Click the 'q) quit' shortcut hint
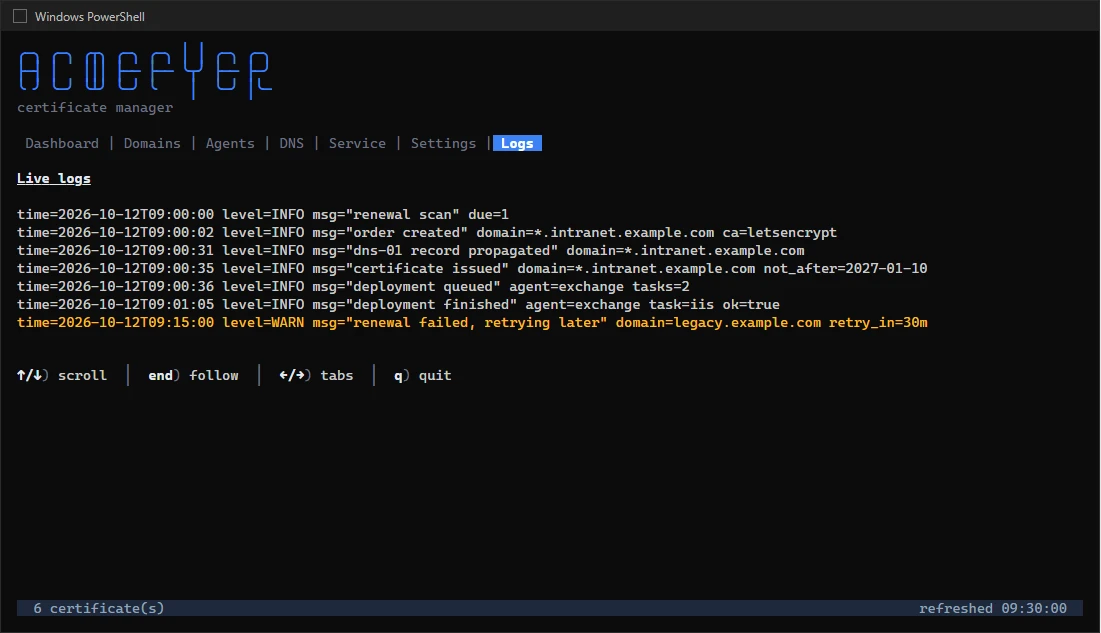1101x633 pixels. pyautogui.click(x=423, y=376)
